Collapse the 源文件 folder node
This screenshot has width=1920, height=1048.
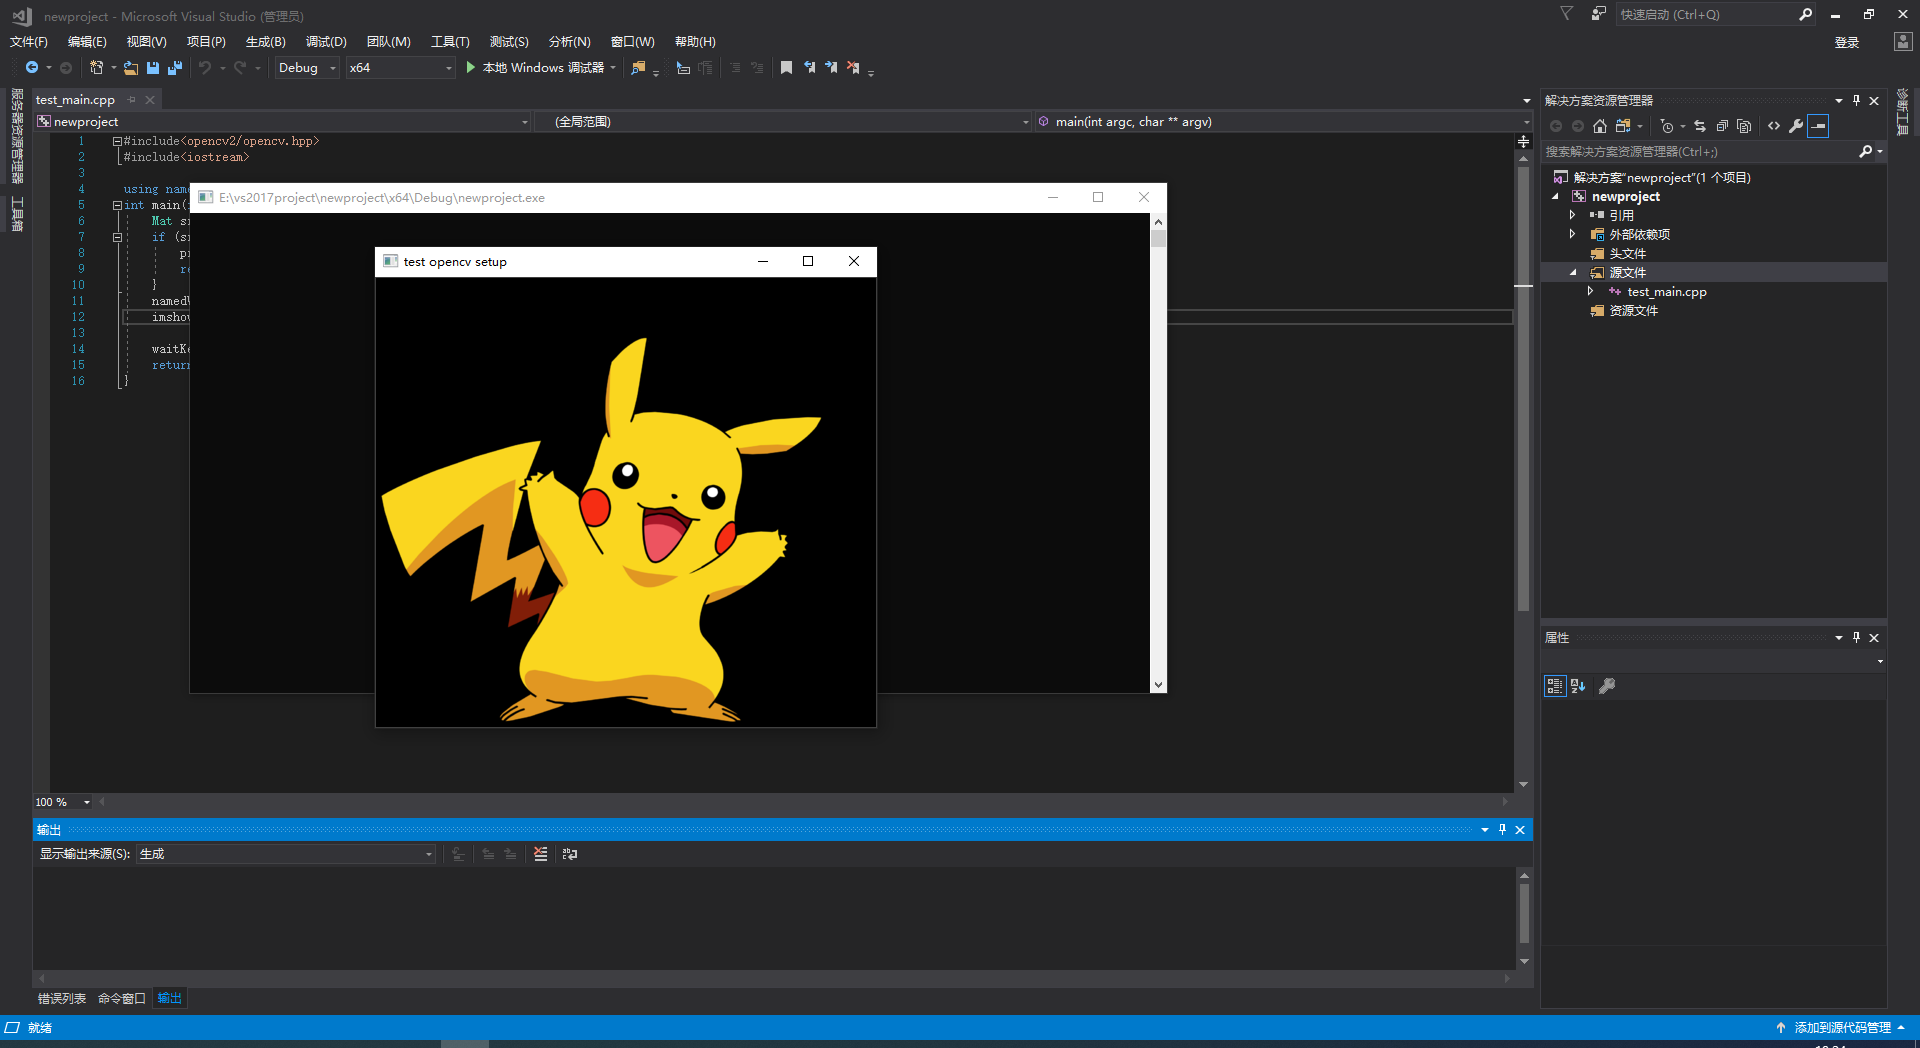[x=1572, y=272]
